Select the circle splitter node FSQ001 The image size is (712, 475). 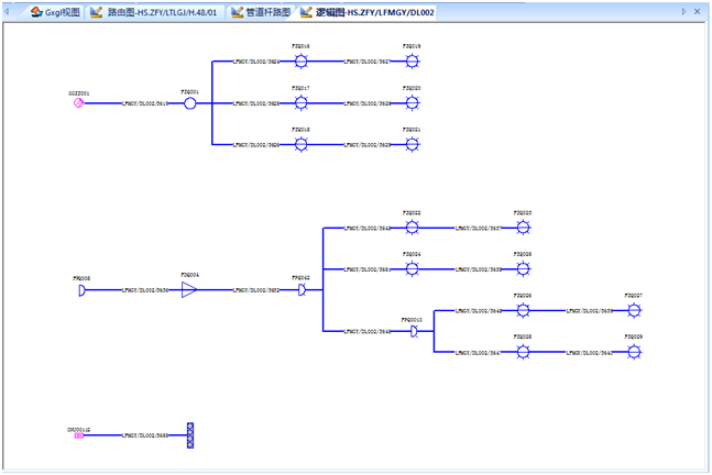[190, 103]
